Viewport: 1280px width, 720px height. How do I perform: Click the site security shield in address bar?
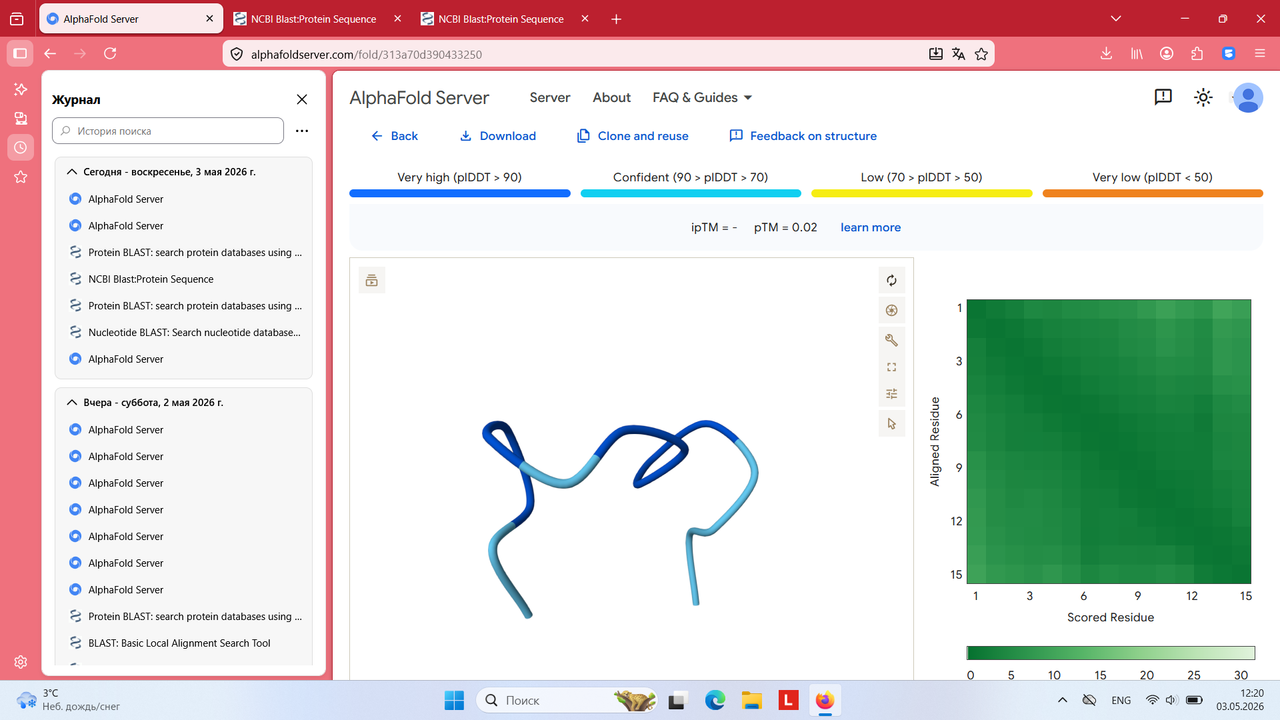click(x=237, y=54)
